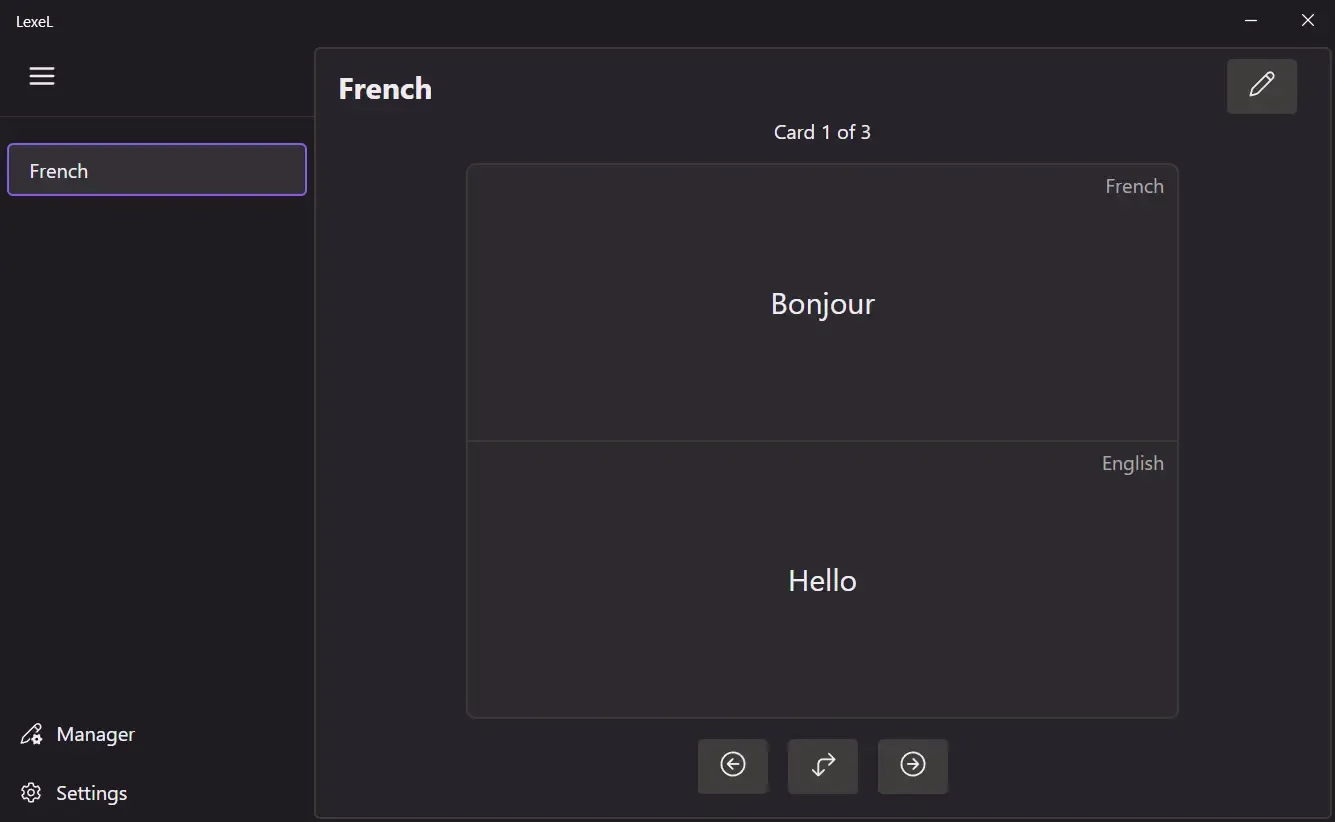Click the French deck heading title
Image resolution: width=1335 pixels, height=822 pixels.
tap(385, 89)
